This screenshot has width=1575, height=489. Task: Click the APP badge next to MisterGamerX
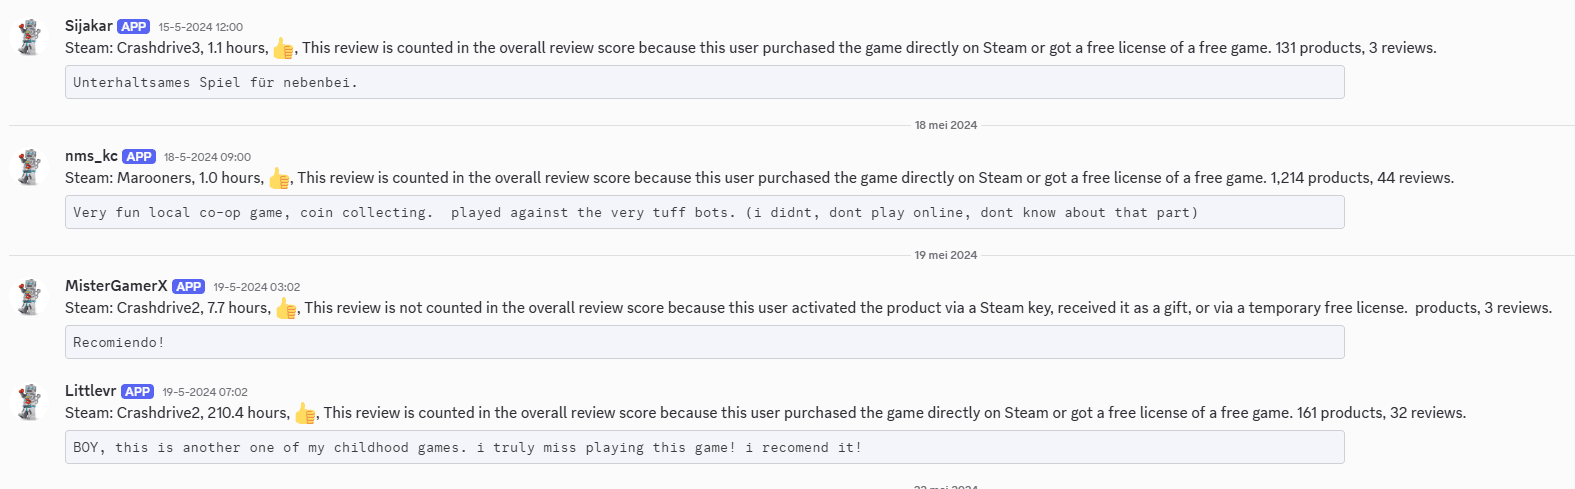coord(188,287)
